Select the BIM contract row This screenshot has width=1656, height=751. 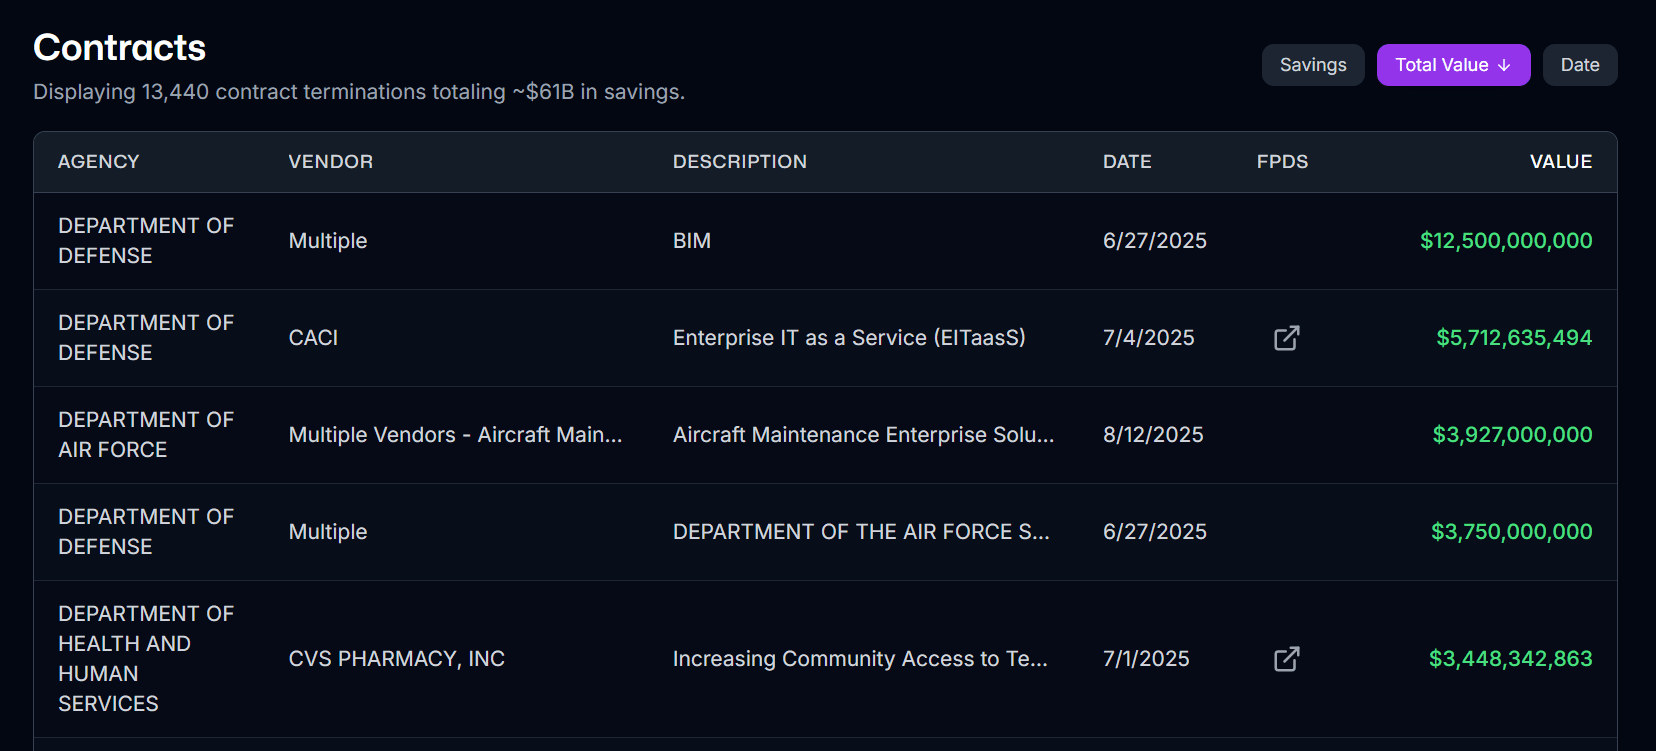(x=692, y=241)
